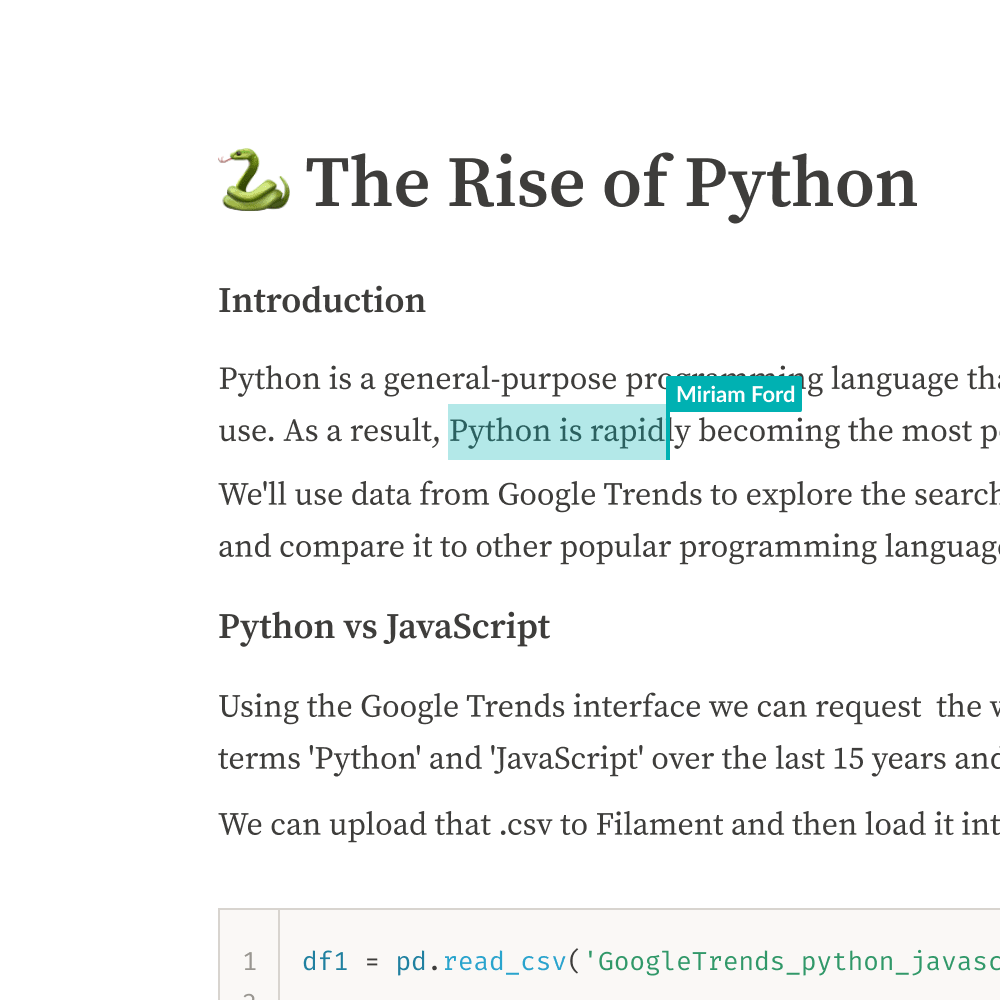Click the 'pd' module name in code
This screenshot has height=1000, width=1000.
click(x=411, y=962)
